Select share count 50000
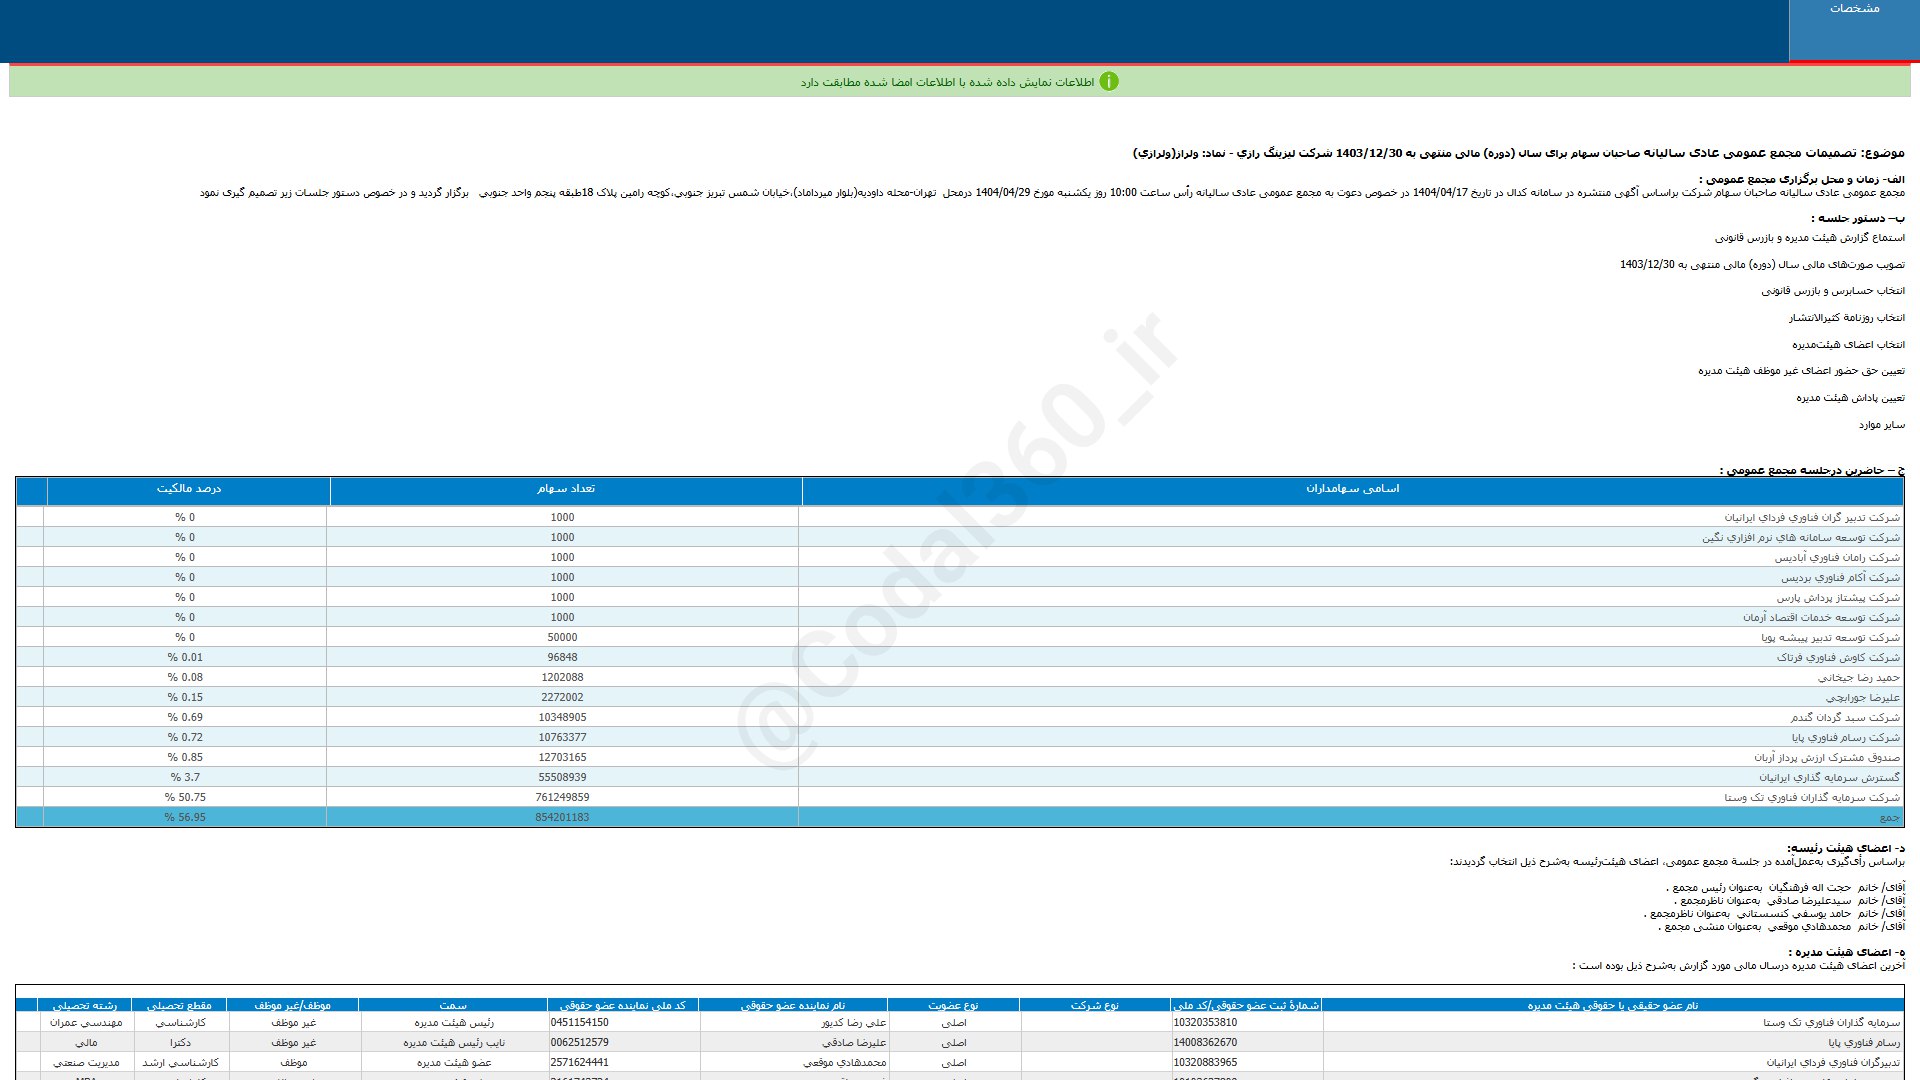This screenshot has height=1080, width=1920. (562, 638)
